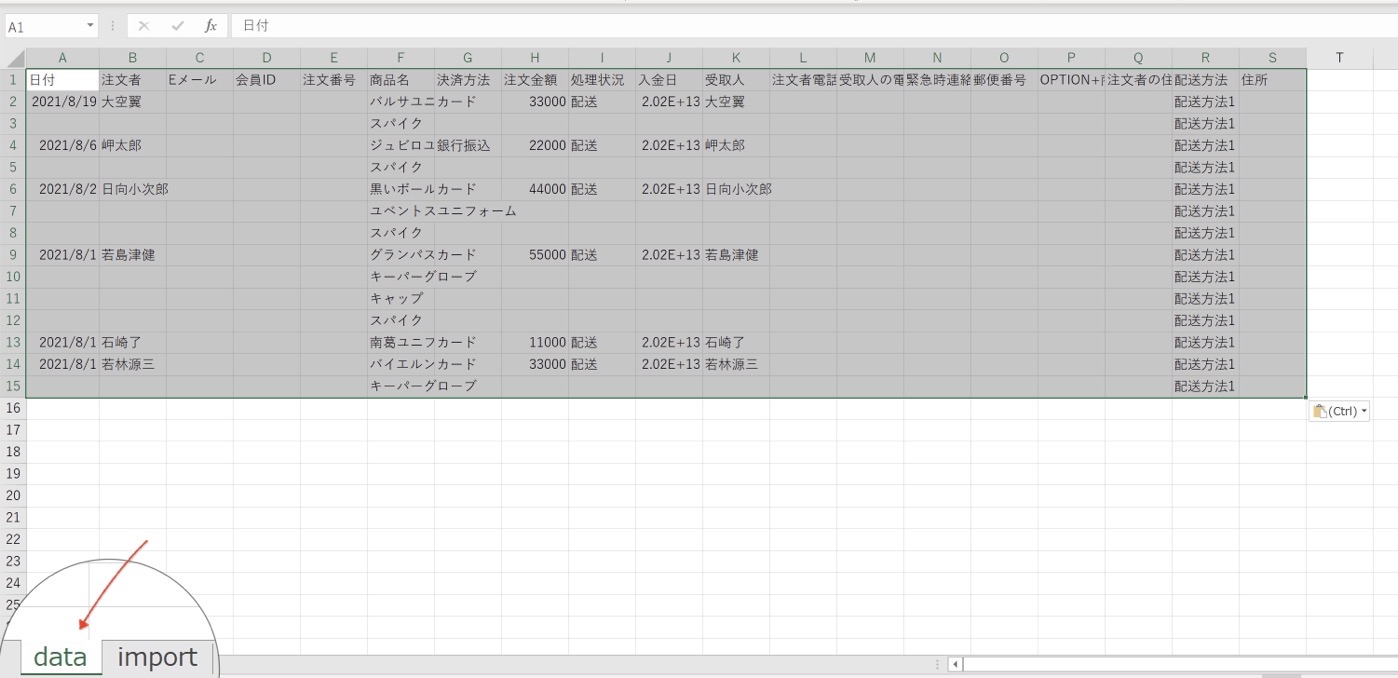
Task: Click the Select All corner button
Action: (x=13, y=58)
